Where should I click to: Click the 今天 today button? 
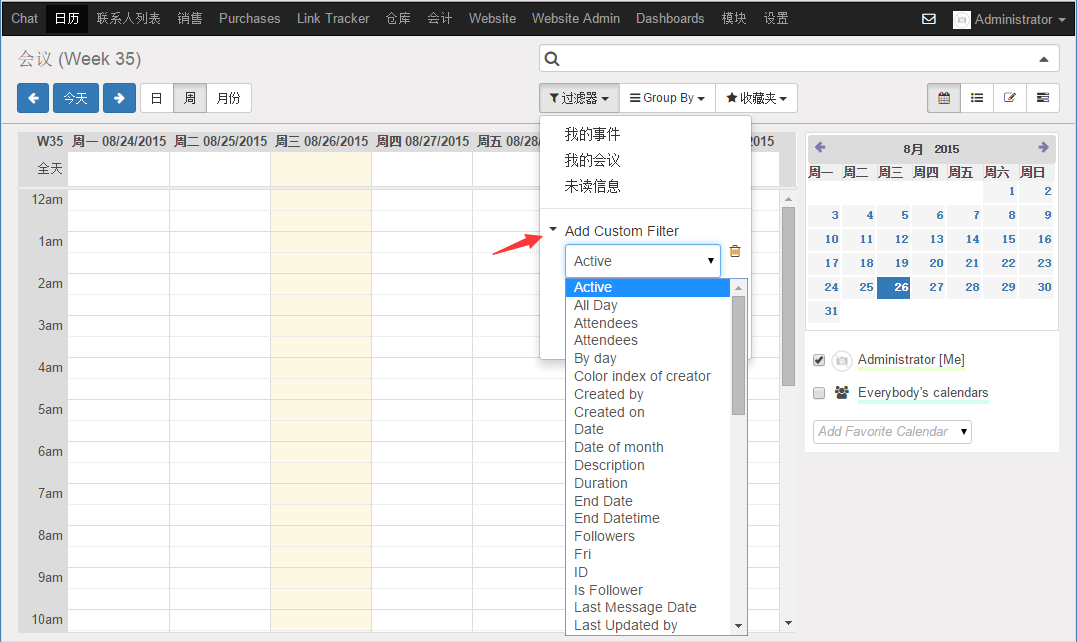[x=76, y=98]
